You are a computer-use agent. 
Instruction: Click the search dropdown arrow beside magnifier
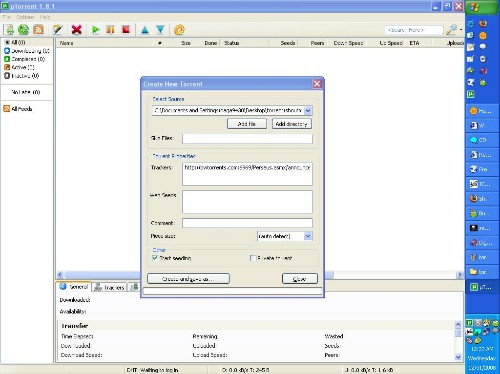pyautogui.click(x=461, y=30)
